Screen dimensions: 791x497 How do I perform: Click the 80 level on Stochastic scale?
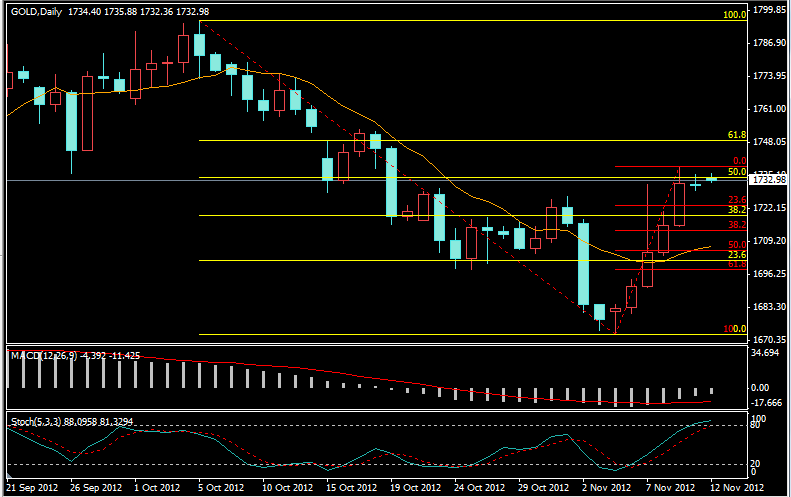758,425
